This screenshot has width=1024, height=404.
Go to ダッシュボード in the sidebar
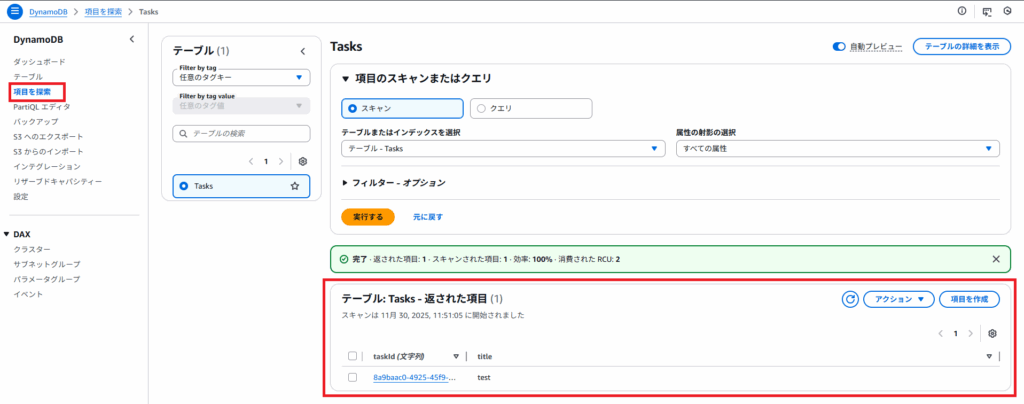click(40, 62)
